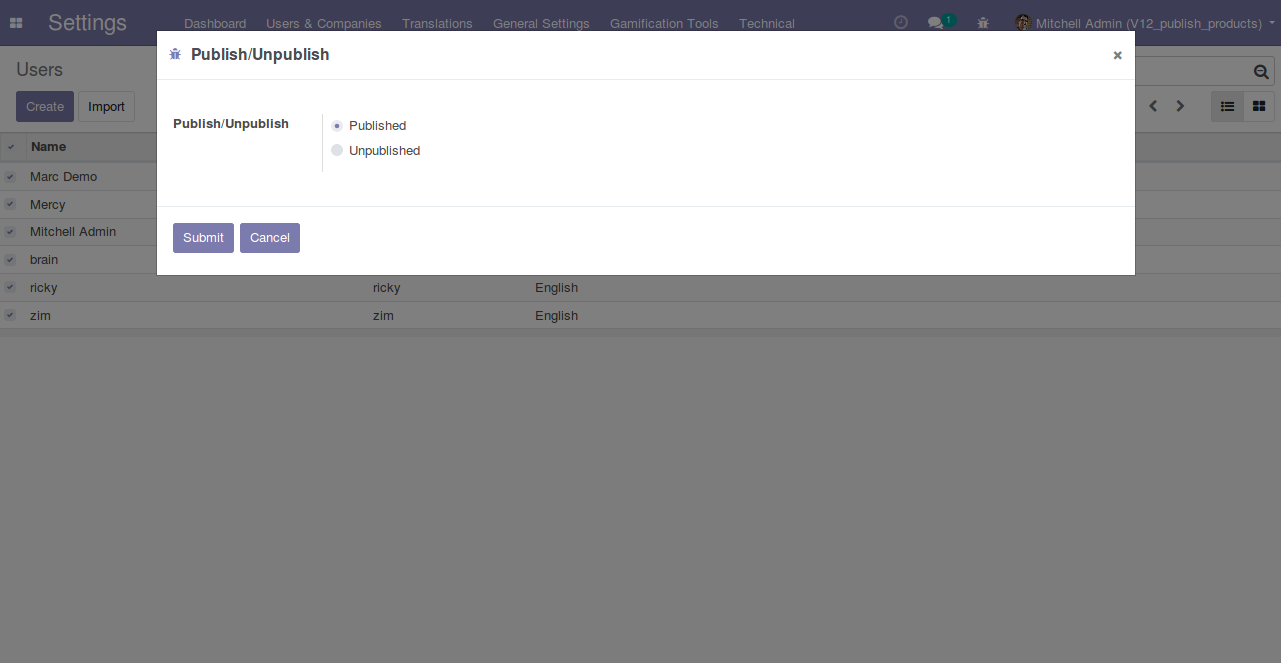The width and height of the screenshot is (1281, 663).
Task: Expand the Users & Companies menu
Action: pyautogui.click(x=323, y=23)
